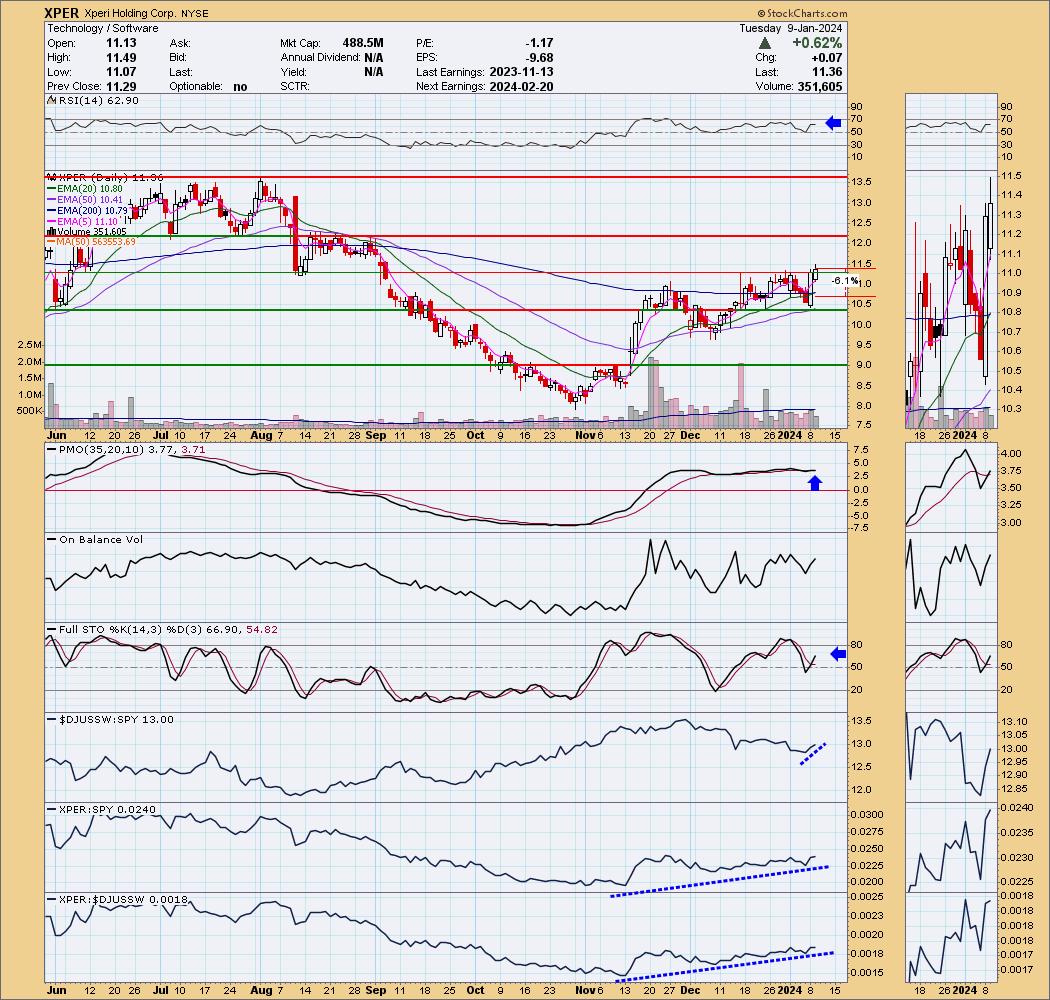
Task: Click the StockCharts.com watermark text
Action: tap(802, 13)
